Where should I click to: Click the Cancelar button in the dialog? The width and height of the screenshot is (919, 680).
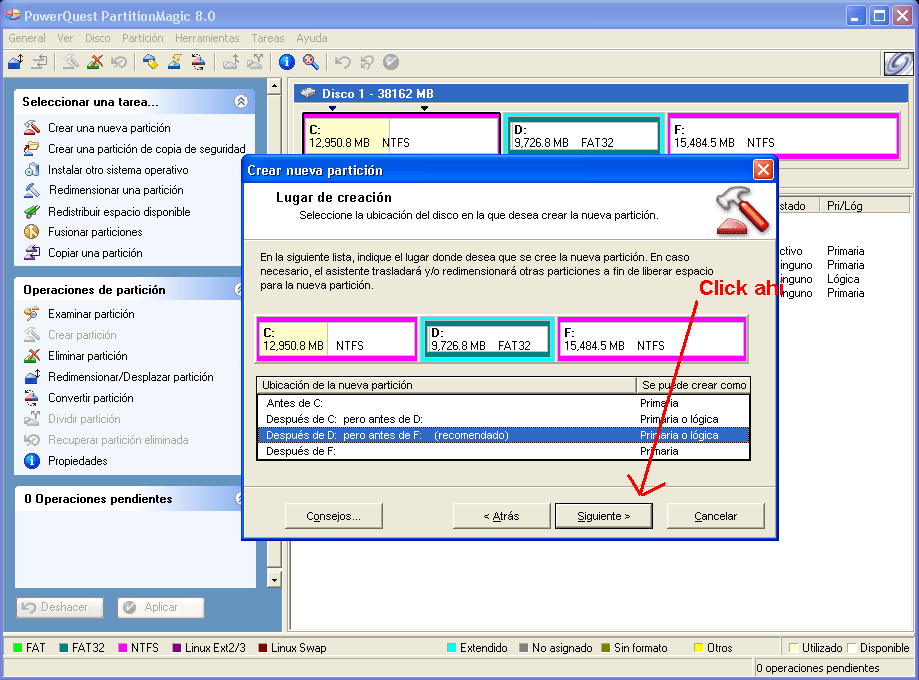pos(715,516)
